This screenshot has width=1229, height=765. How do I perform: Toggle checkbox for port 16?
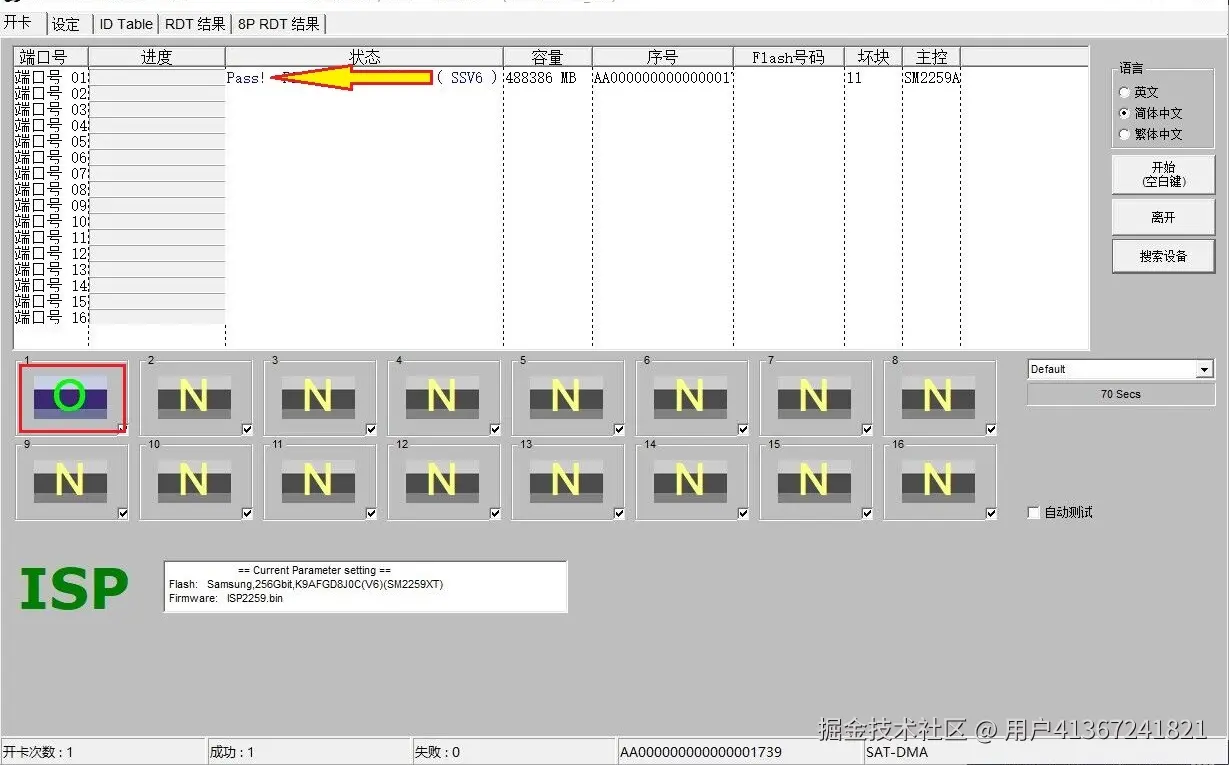coord(991,514)
